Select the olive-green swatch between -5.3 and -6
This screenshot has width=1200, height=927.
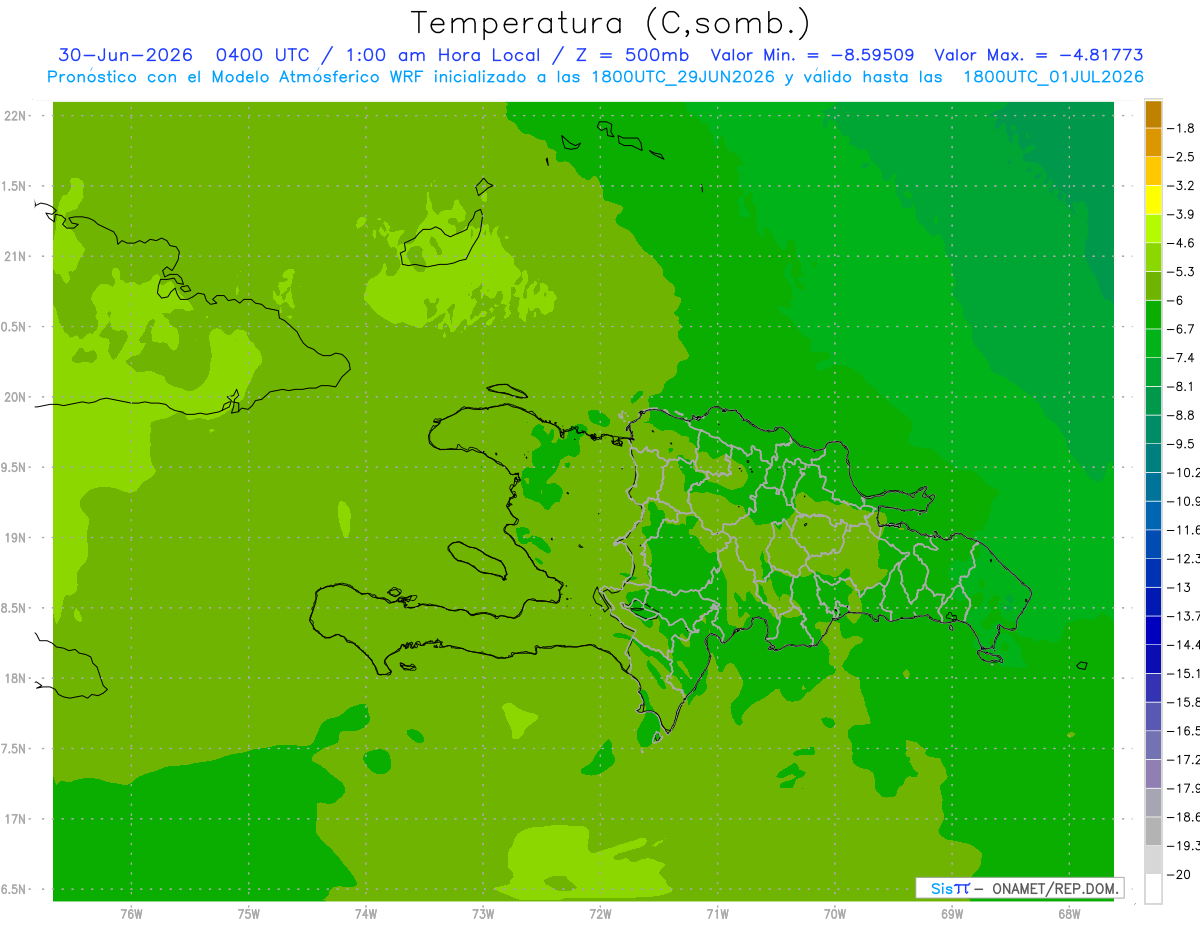1153,285
